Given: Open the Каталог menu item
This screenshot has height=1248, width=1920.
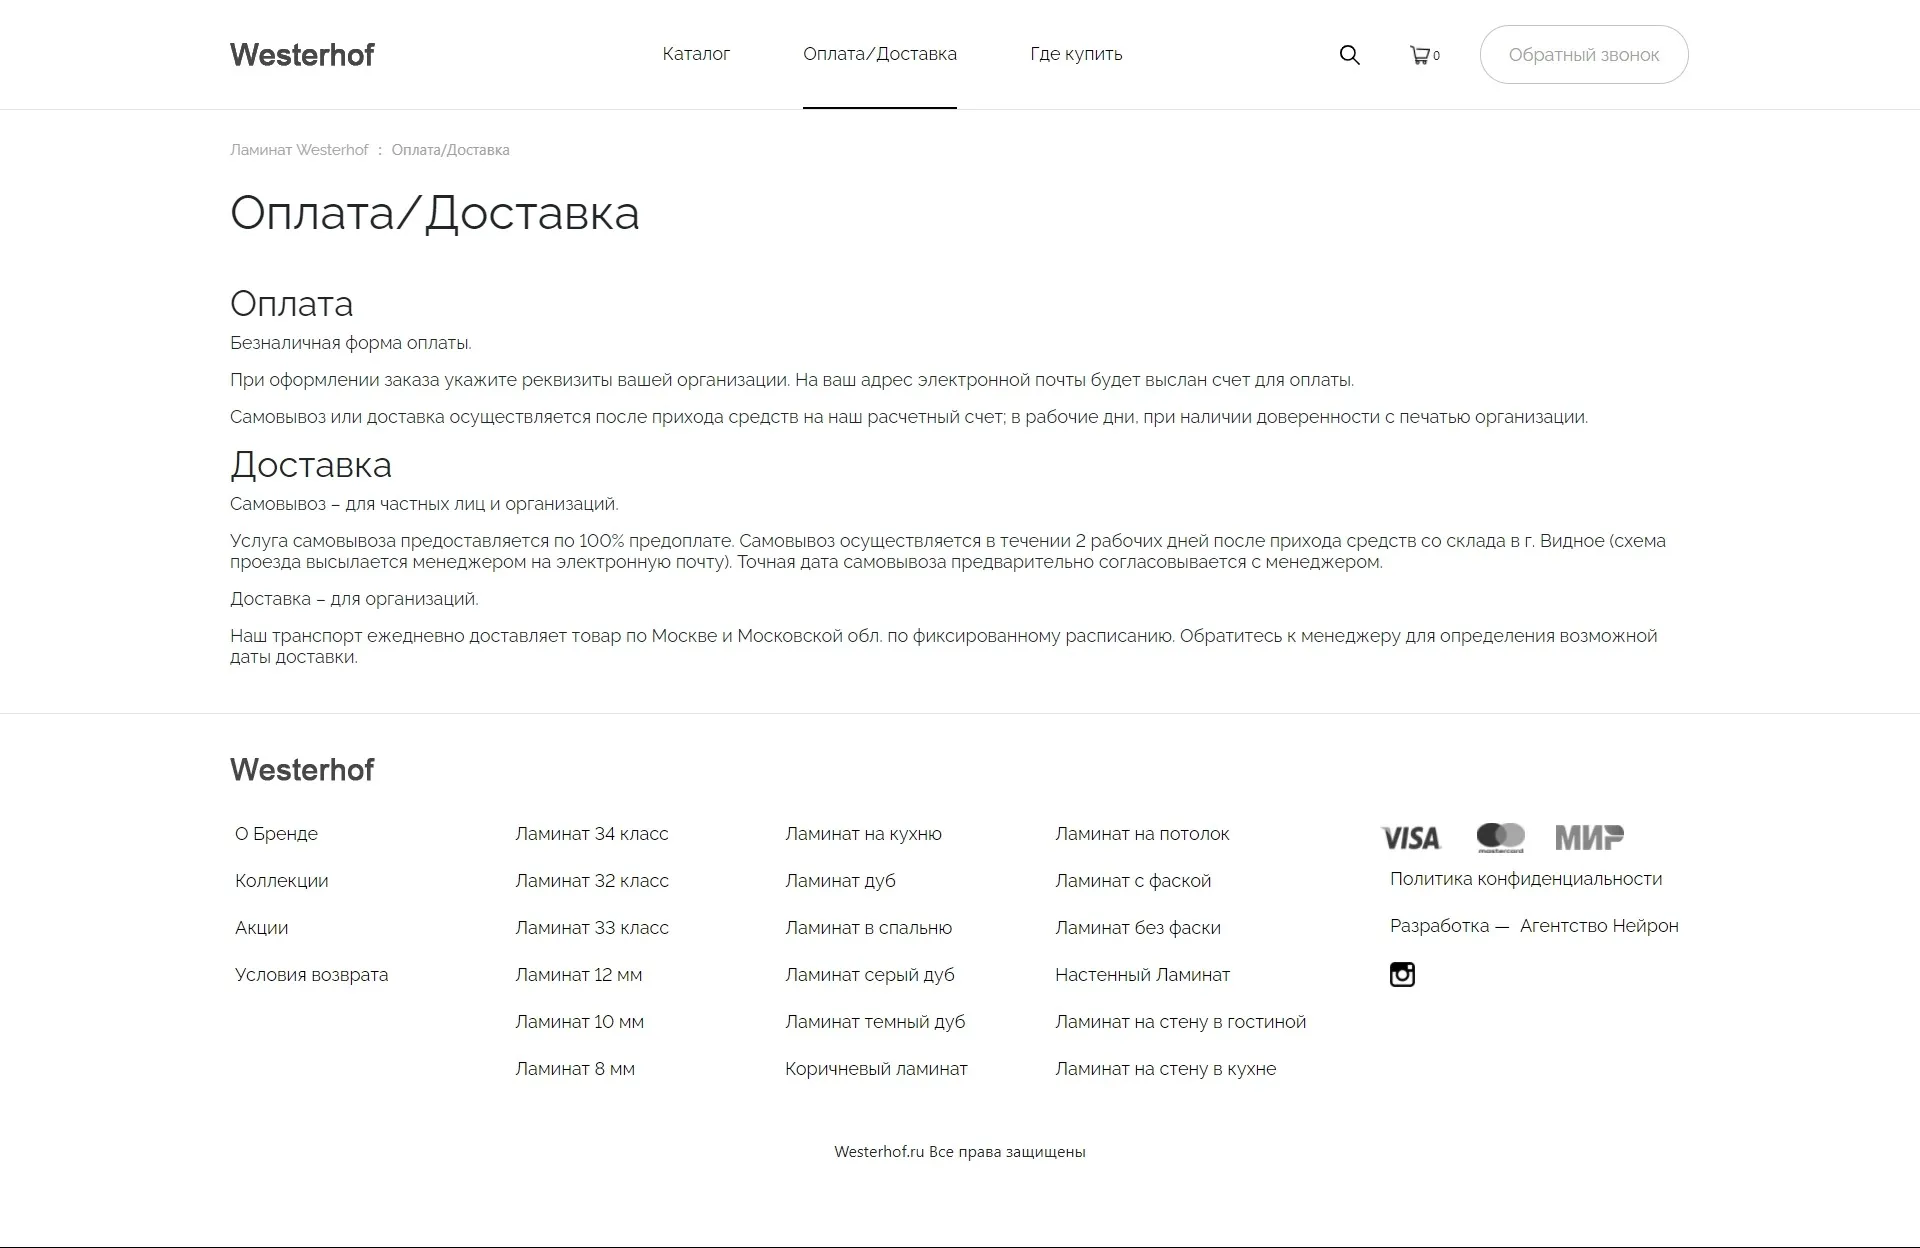Looking at the screenshot, I should 696,54.
